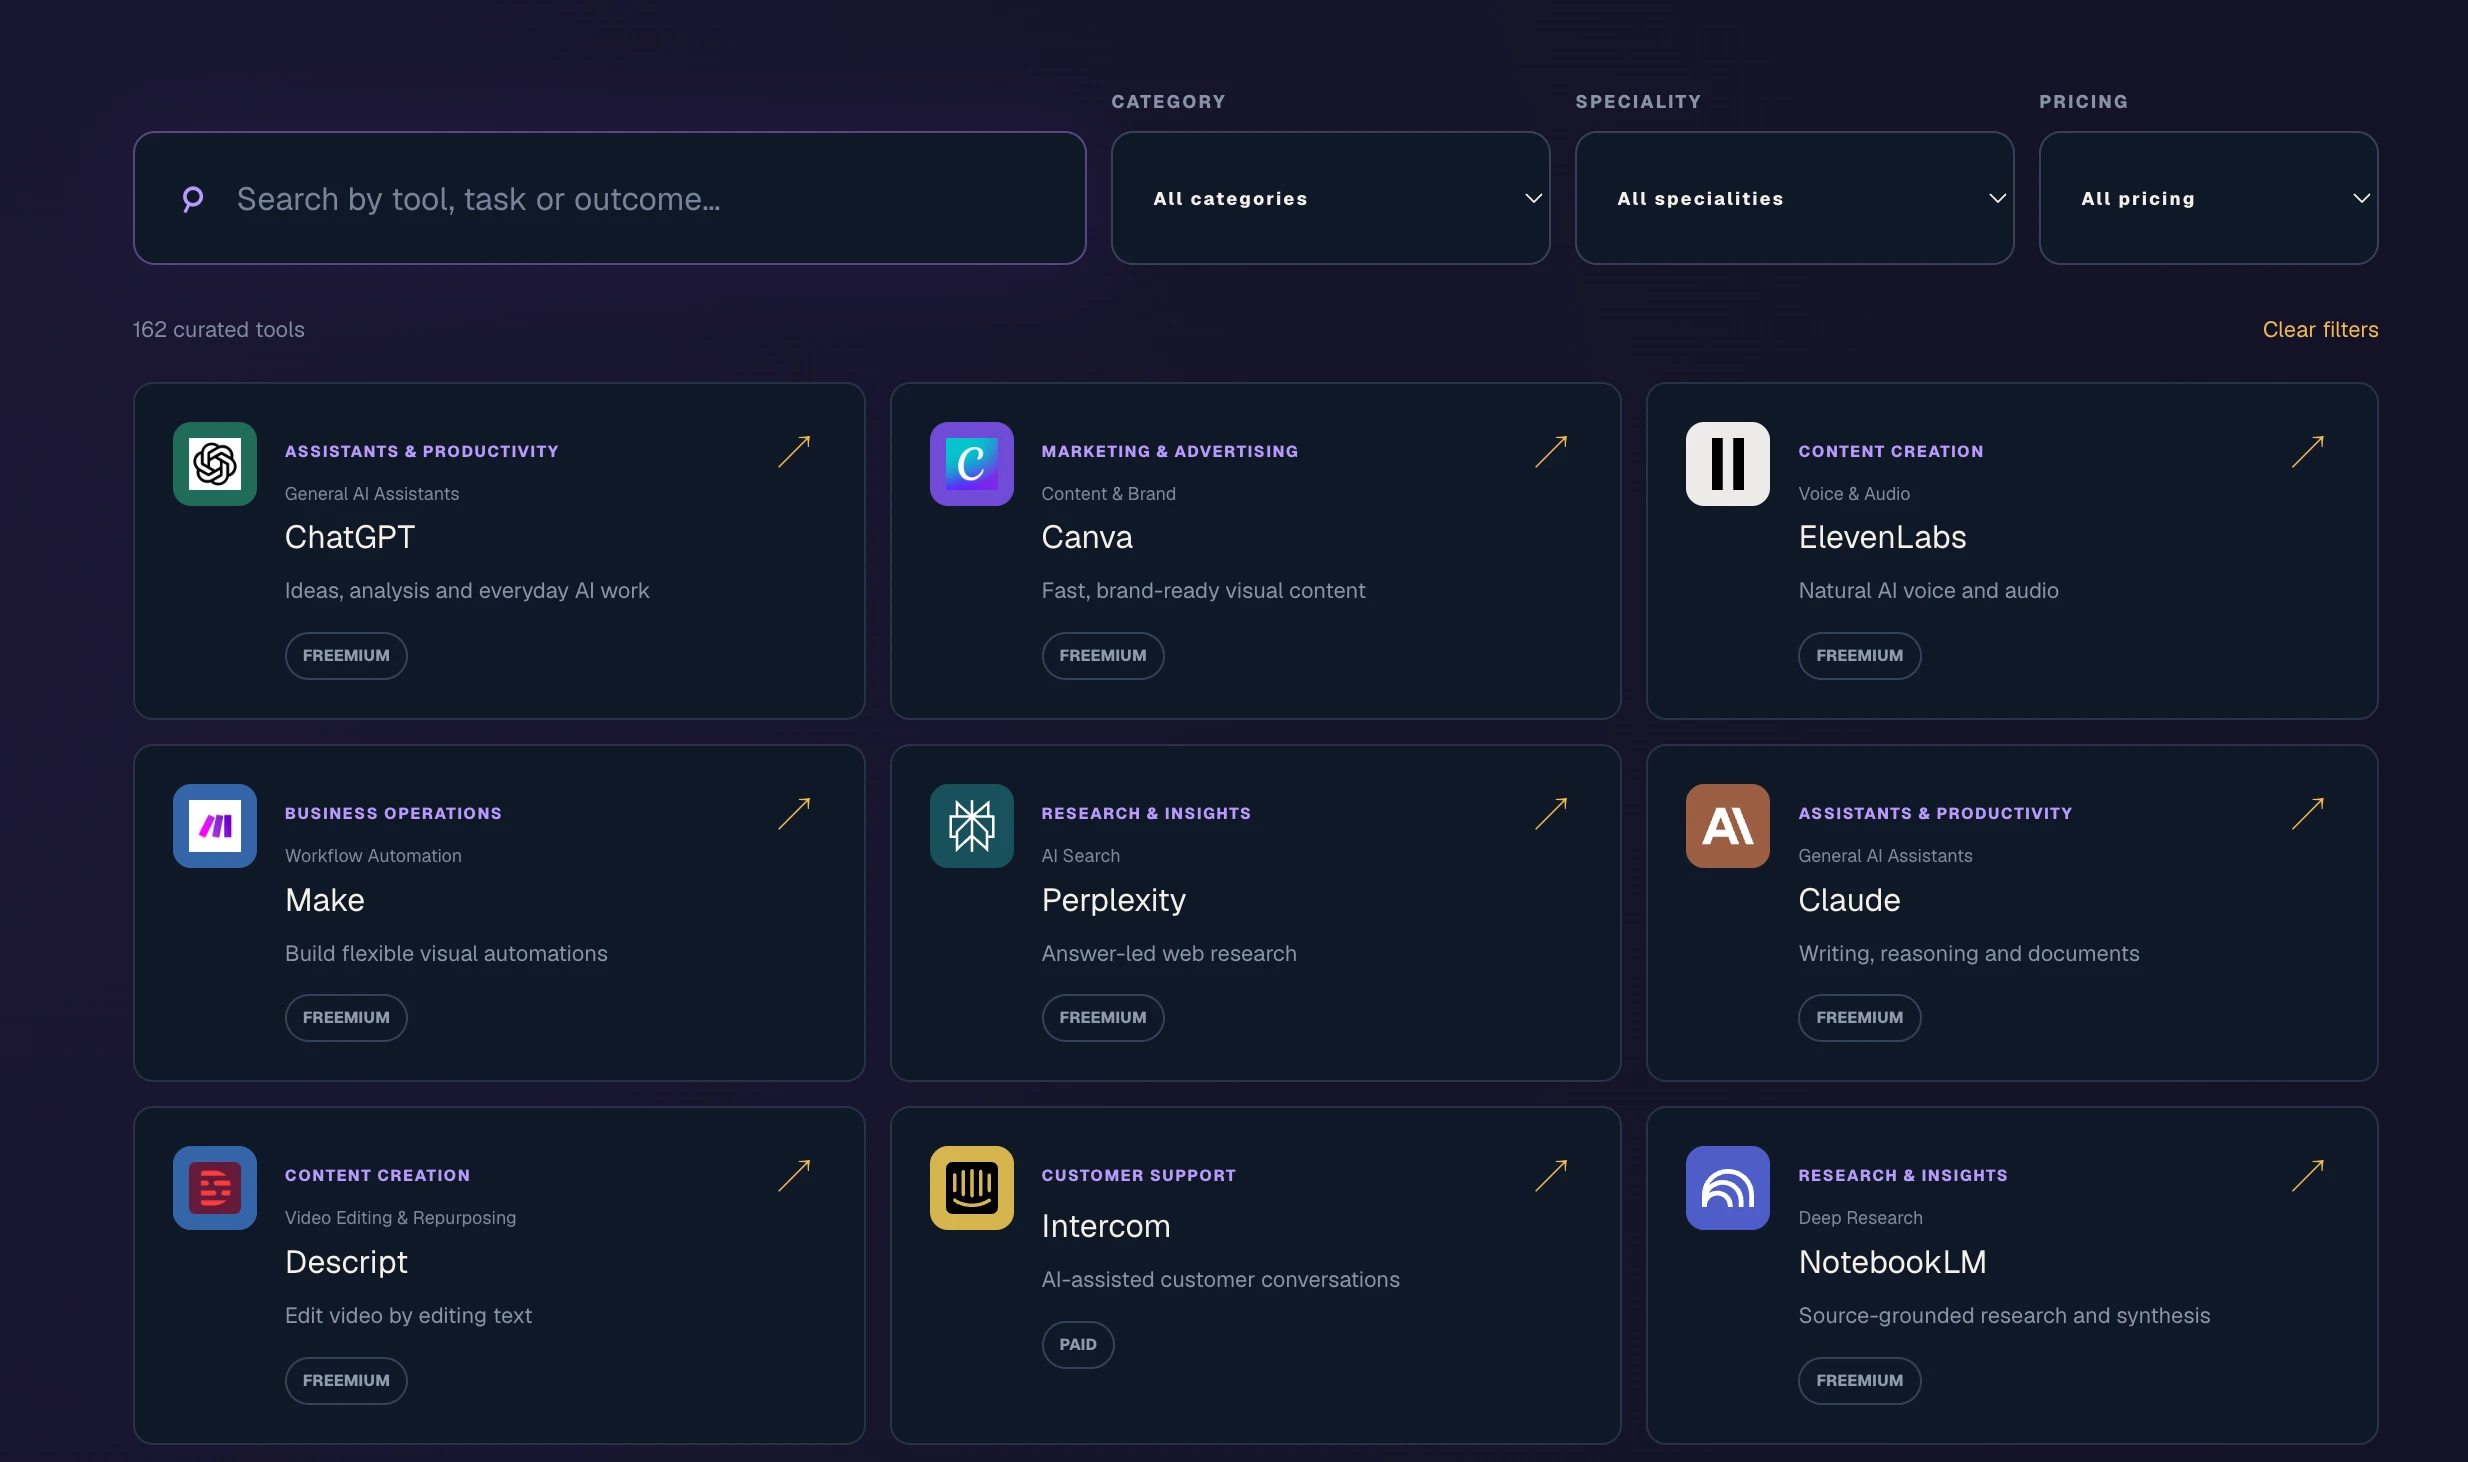
Task: Click the Claude logo icon
Action: (x=1728, y=826)
